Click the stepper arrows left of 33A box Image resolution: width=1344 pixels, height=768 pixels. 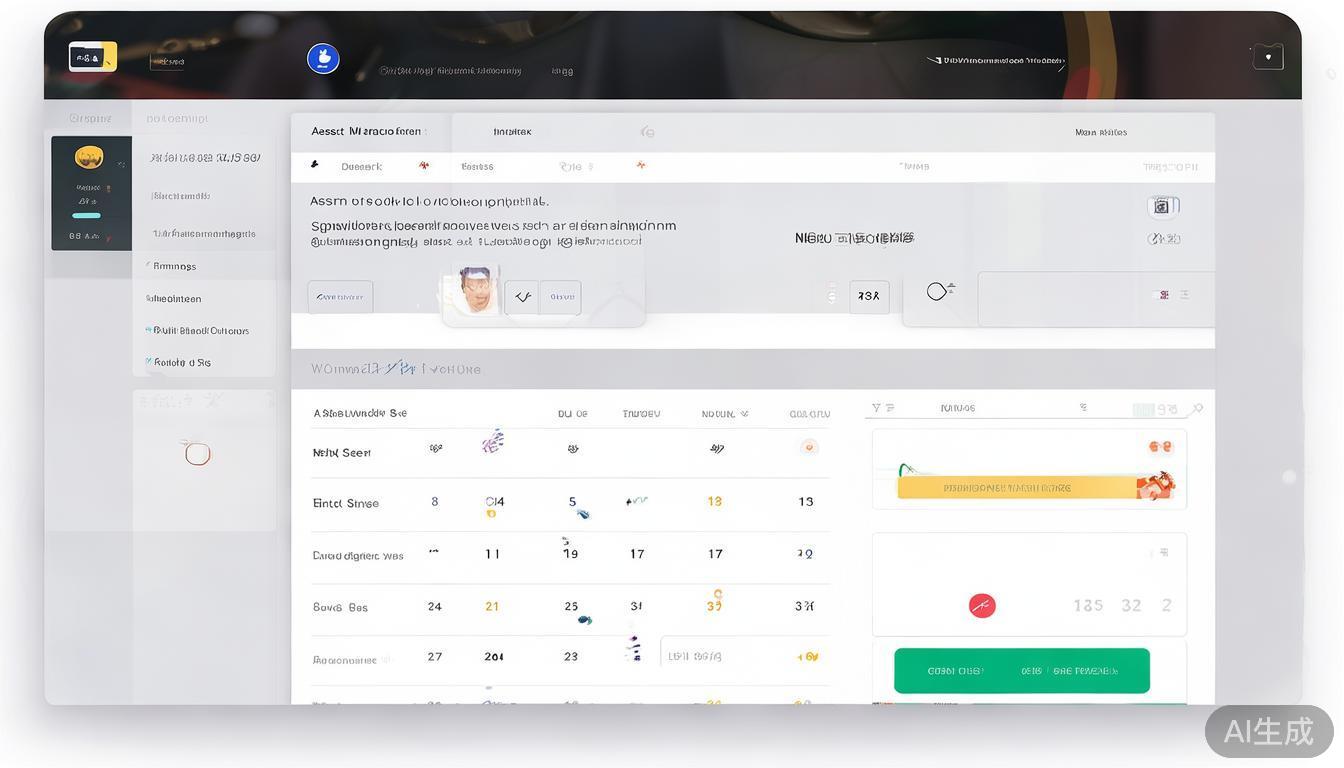pyautogui.click(x=832, y=294)
